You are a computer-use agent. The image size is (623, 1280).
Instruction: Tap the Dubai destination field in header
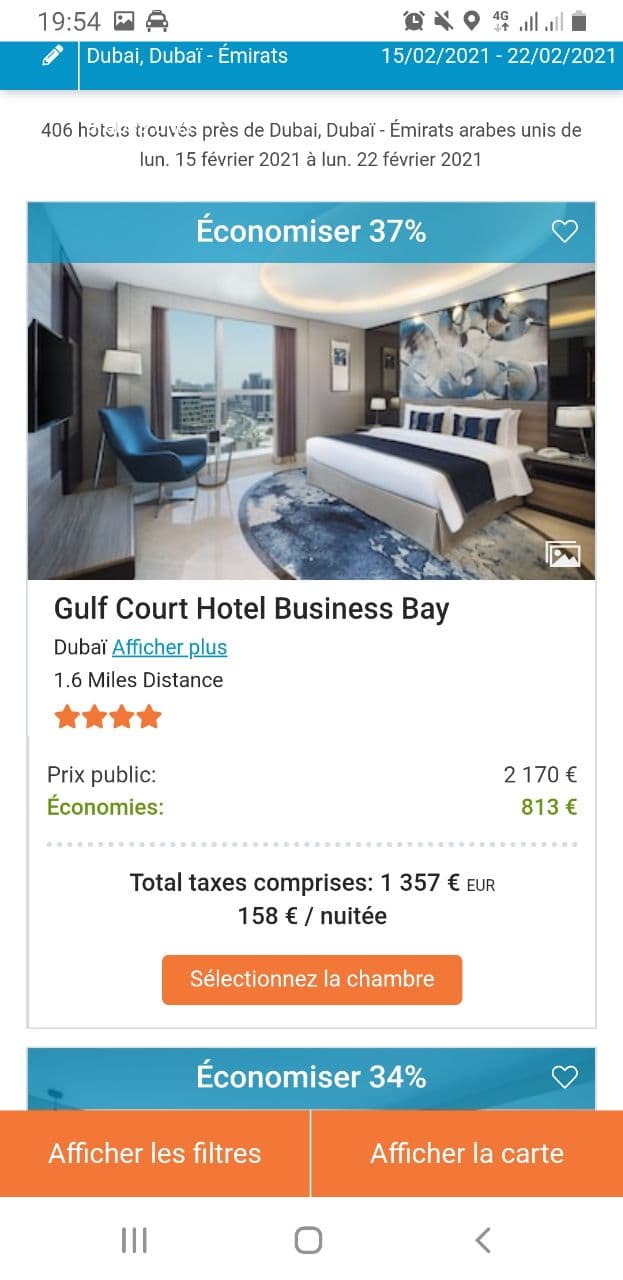pyautogui.click(x=187, y=56)
